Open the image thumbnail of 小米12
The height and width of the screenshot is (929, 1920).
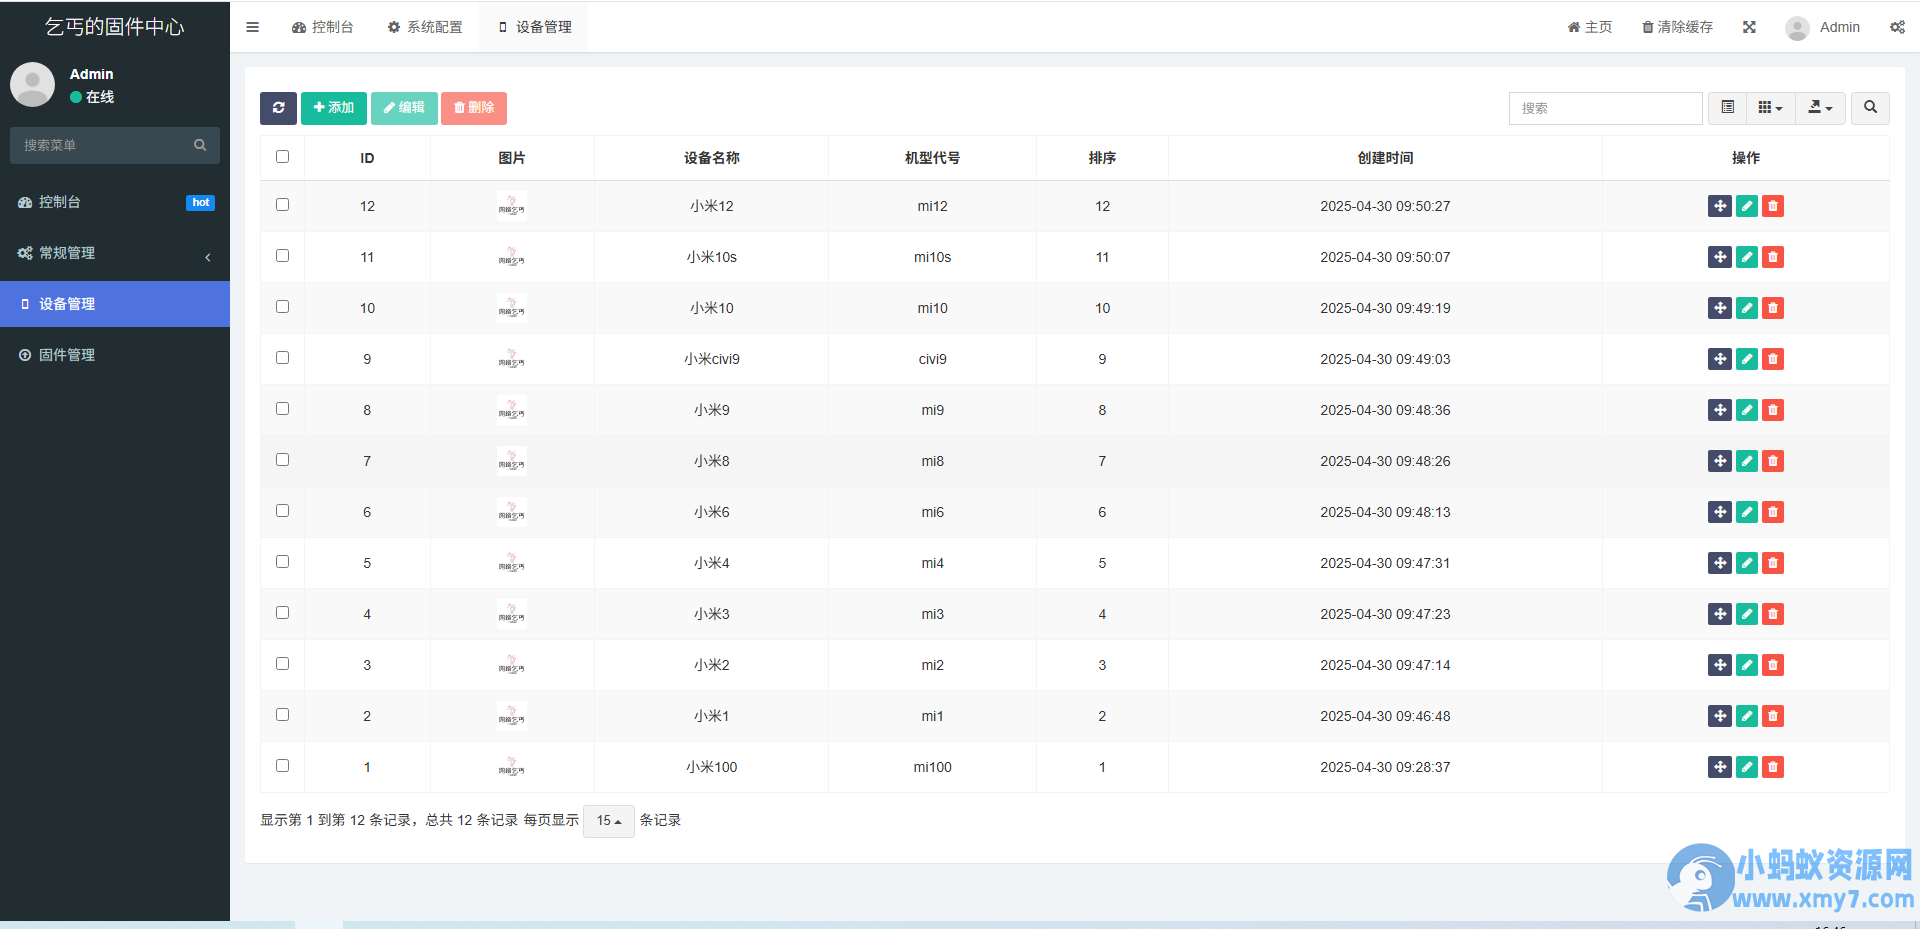click(511, 206)
